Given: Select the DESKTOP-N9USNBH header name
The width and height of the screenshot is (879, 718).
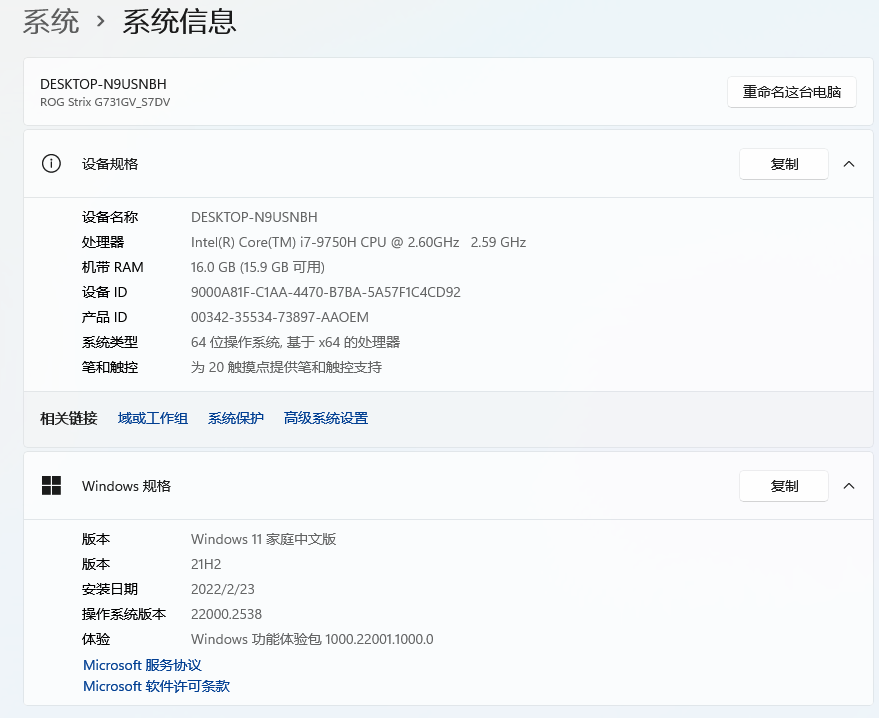Looking at the screenshot, I should click(103, 84).
